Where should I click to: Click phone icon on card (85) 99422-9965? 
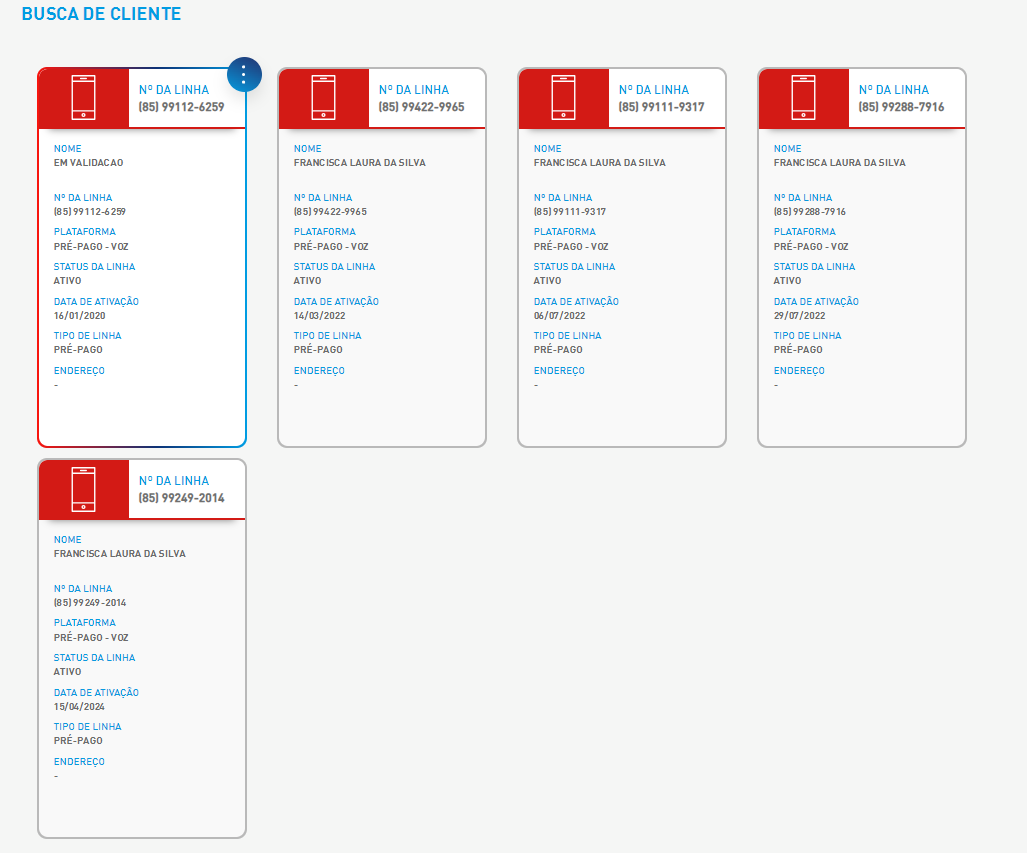pos(324,98)
